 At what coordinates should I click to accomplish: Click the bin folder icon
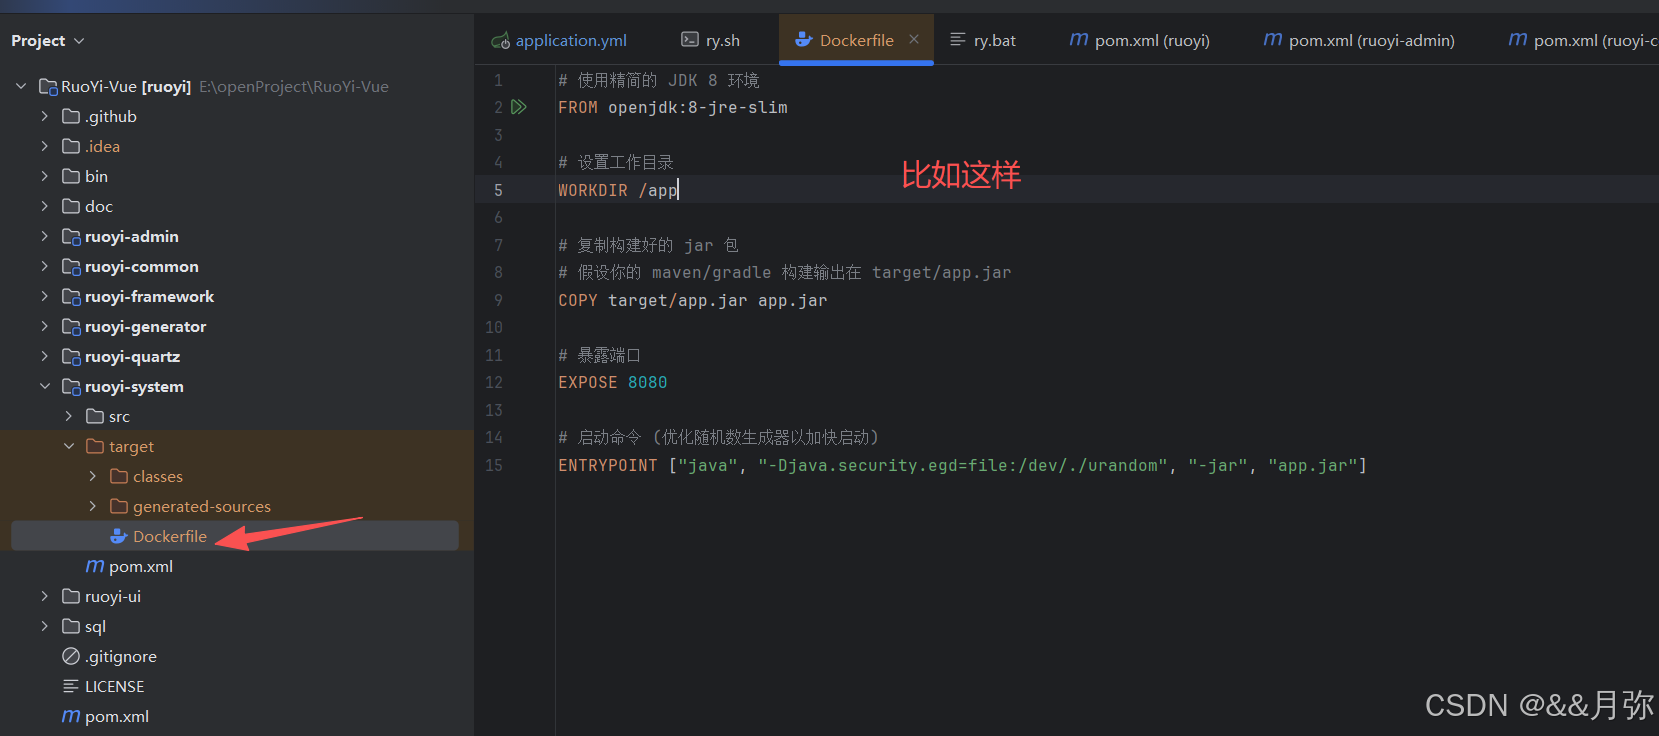(x=71, y=176)
